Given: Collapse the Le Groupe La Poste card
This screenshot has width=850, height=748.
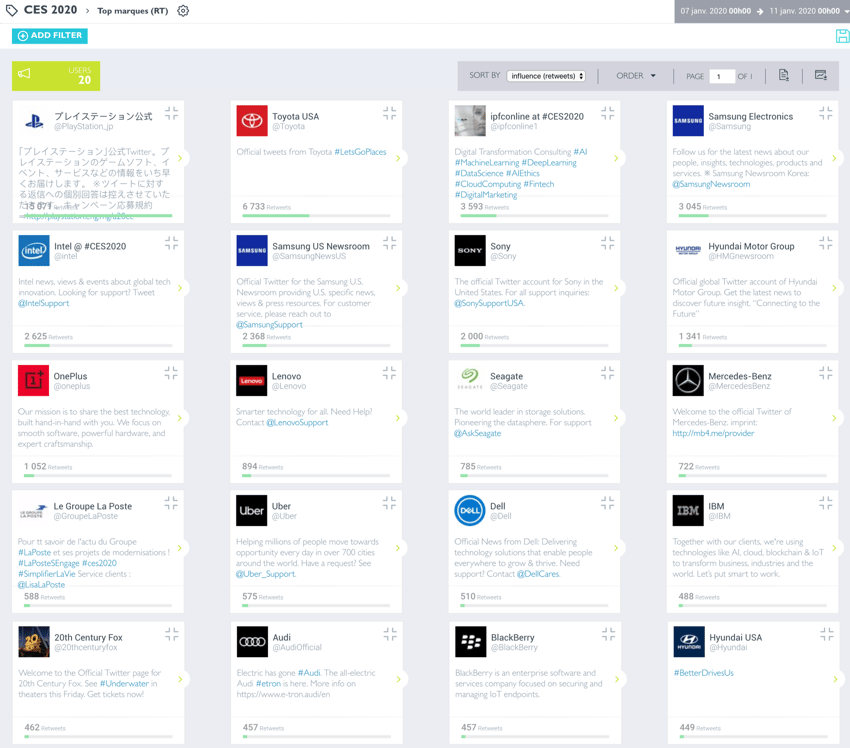Looking at the screenshot, I should [x=171, y=503].
